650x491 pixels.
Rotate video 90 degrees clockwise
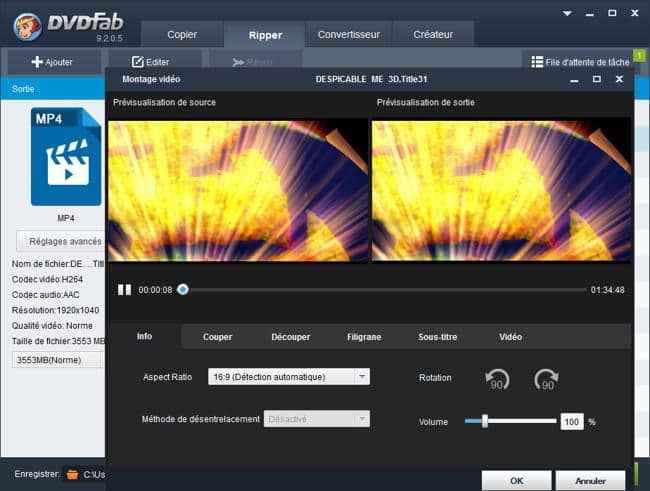point(546,379)
